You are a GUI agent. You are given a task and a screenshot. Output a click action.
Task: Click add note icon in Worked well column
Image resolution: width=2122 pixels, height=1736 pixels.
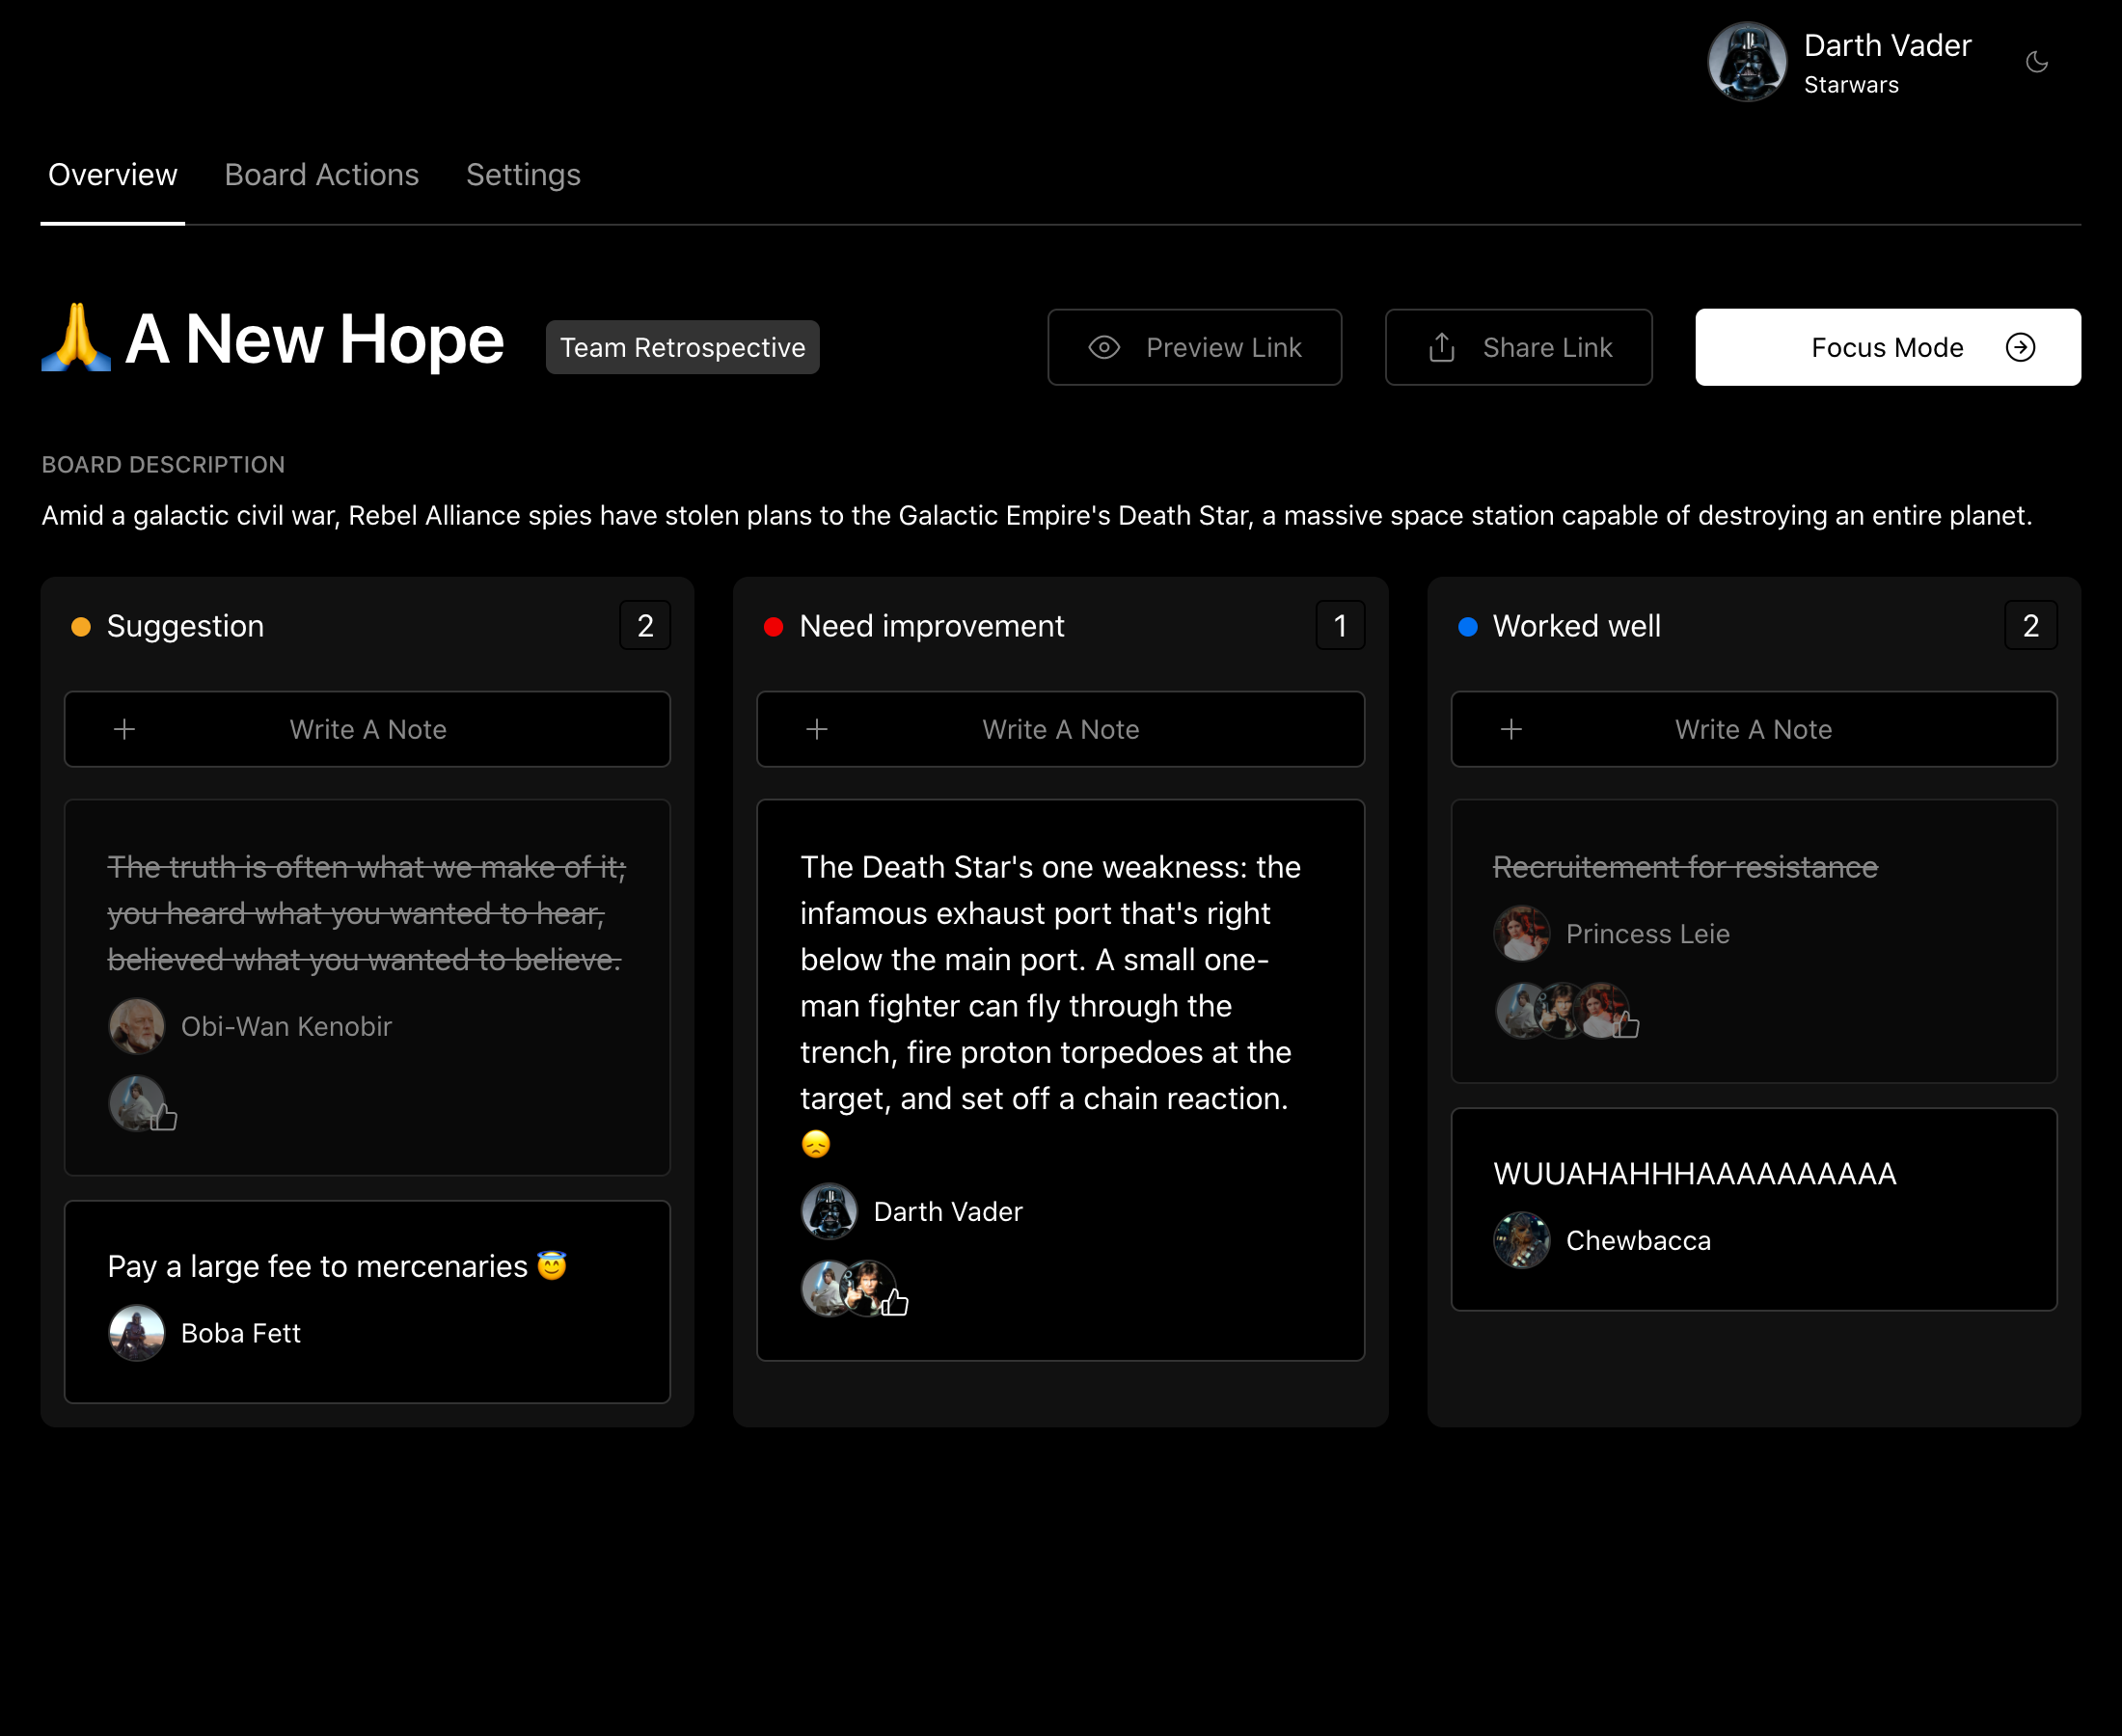point(1510,730)
